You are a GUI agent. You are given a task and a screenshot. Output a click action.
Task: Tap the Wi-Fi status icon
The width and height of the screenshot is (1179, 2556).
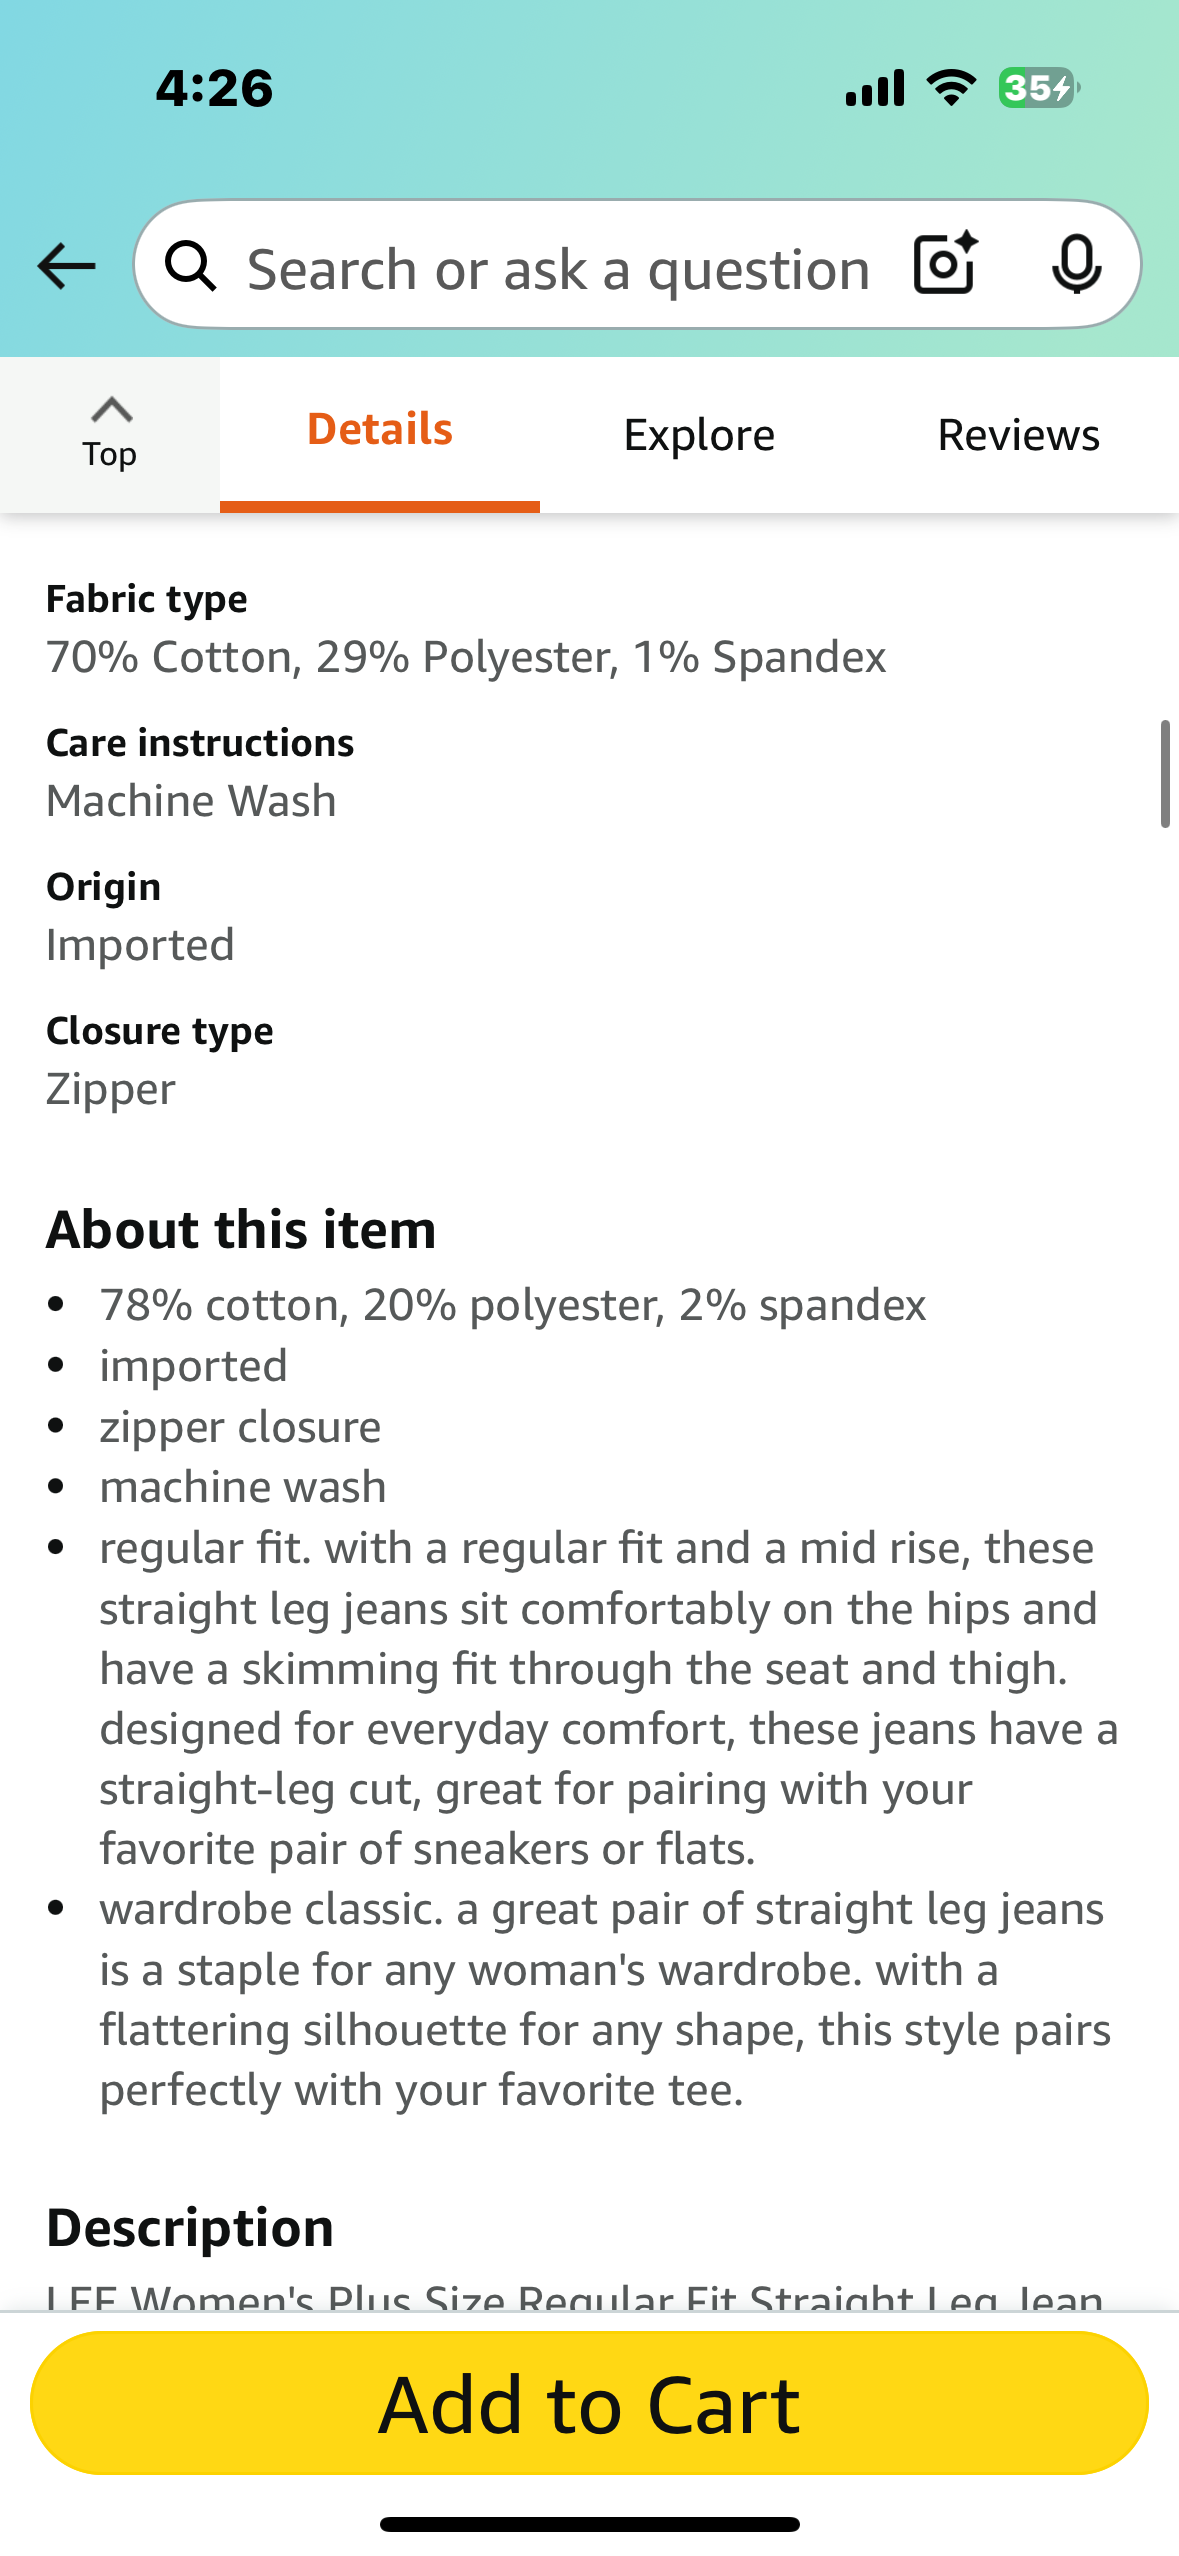pos(951,88)
